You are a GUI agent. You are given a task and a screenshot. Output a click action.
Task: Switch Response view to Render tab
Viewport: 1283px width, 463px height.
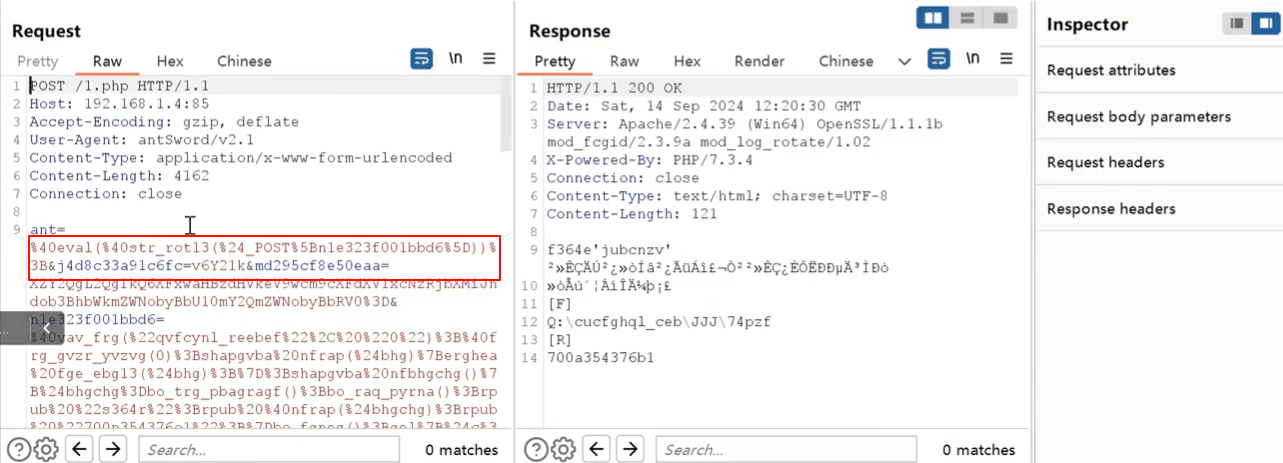pyautogui.click(x=760, y=61)
